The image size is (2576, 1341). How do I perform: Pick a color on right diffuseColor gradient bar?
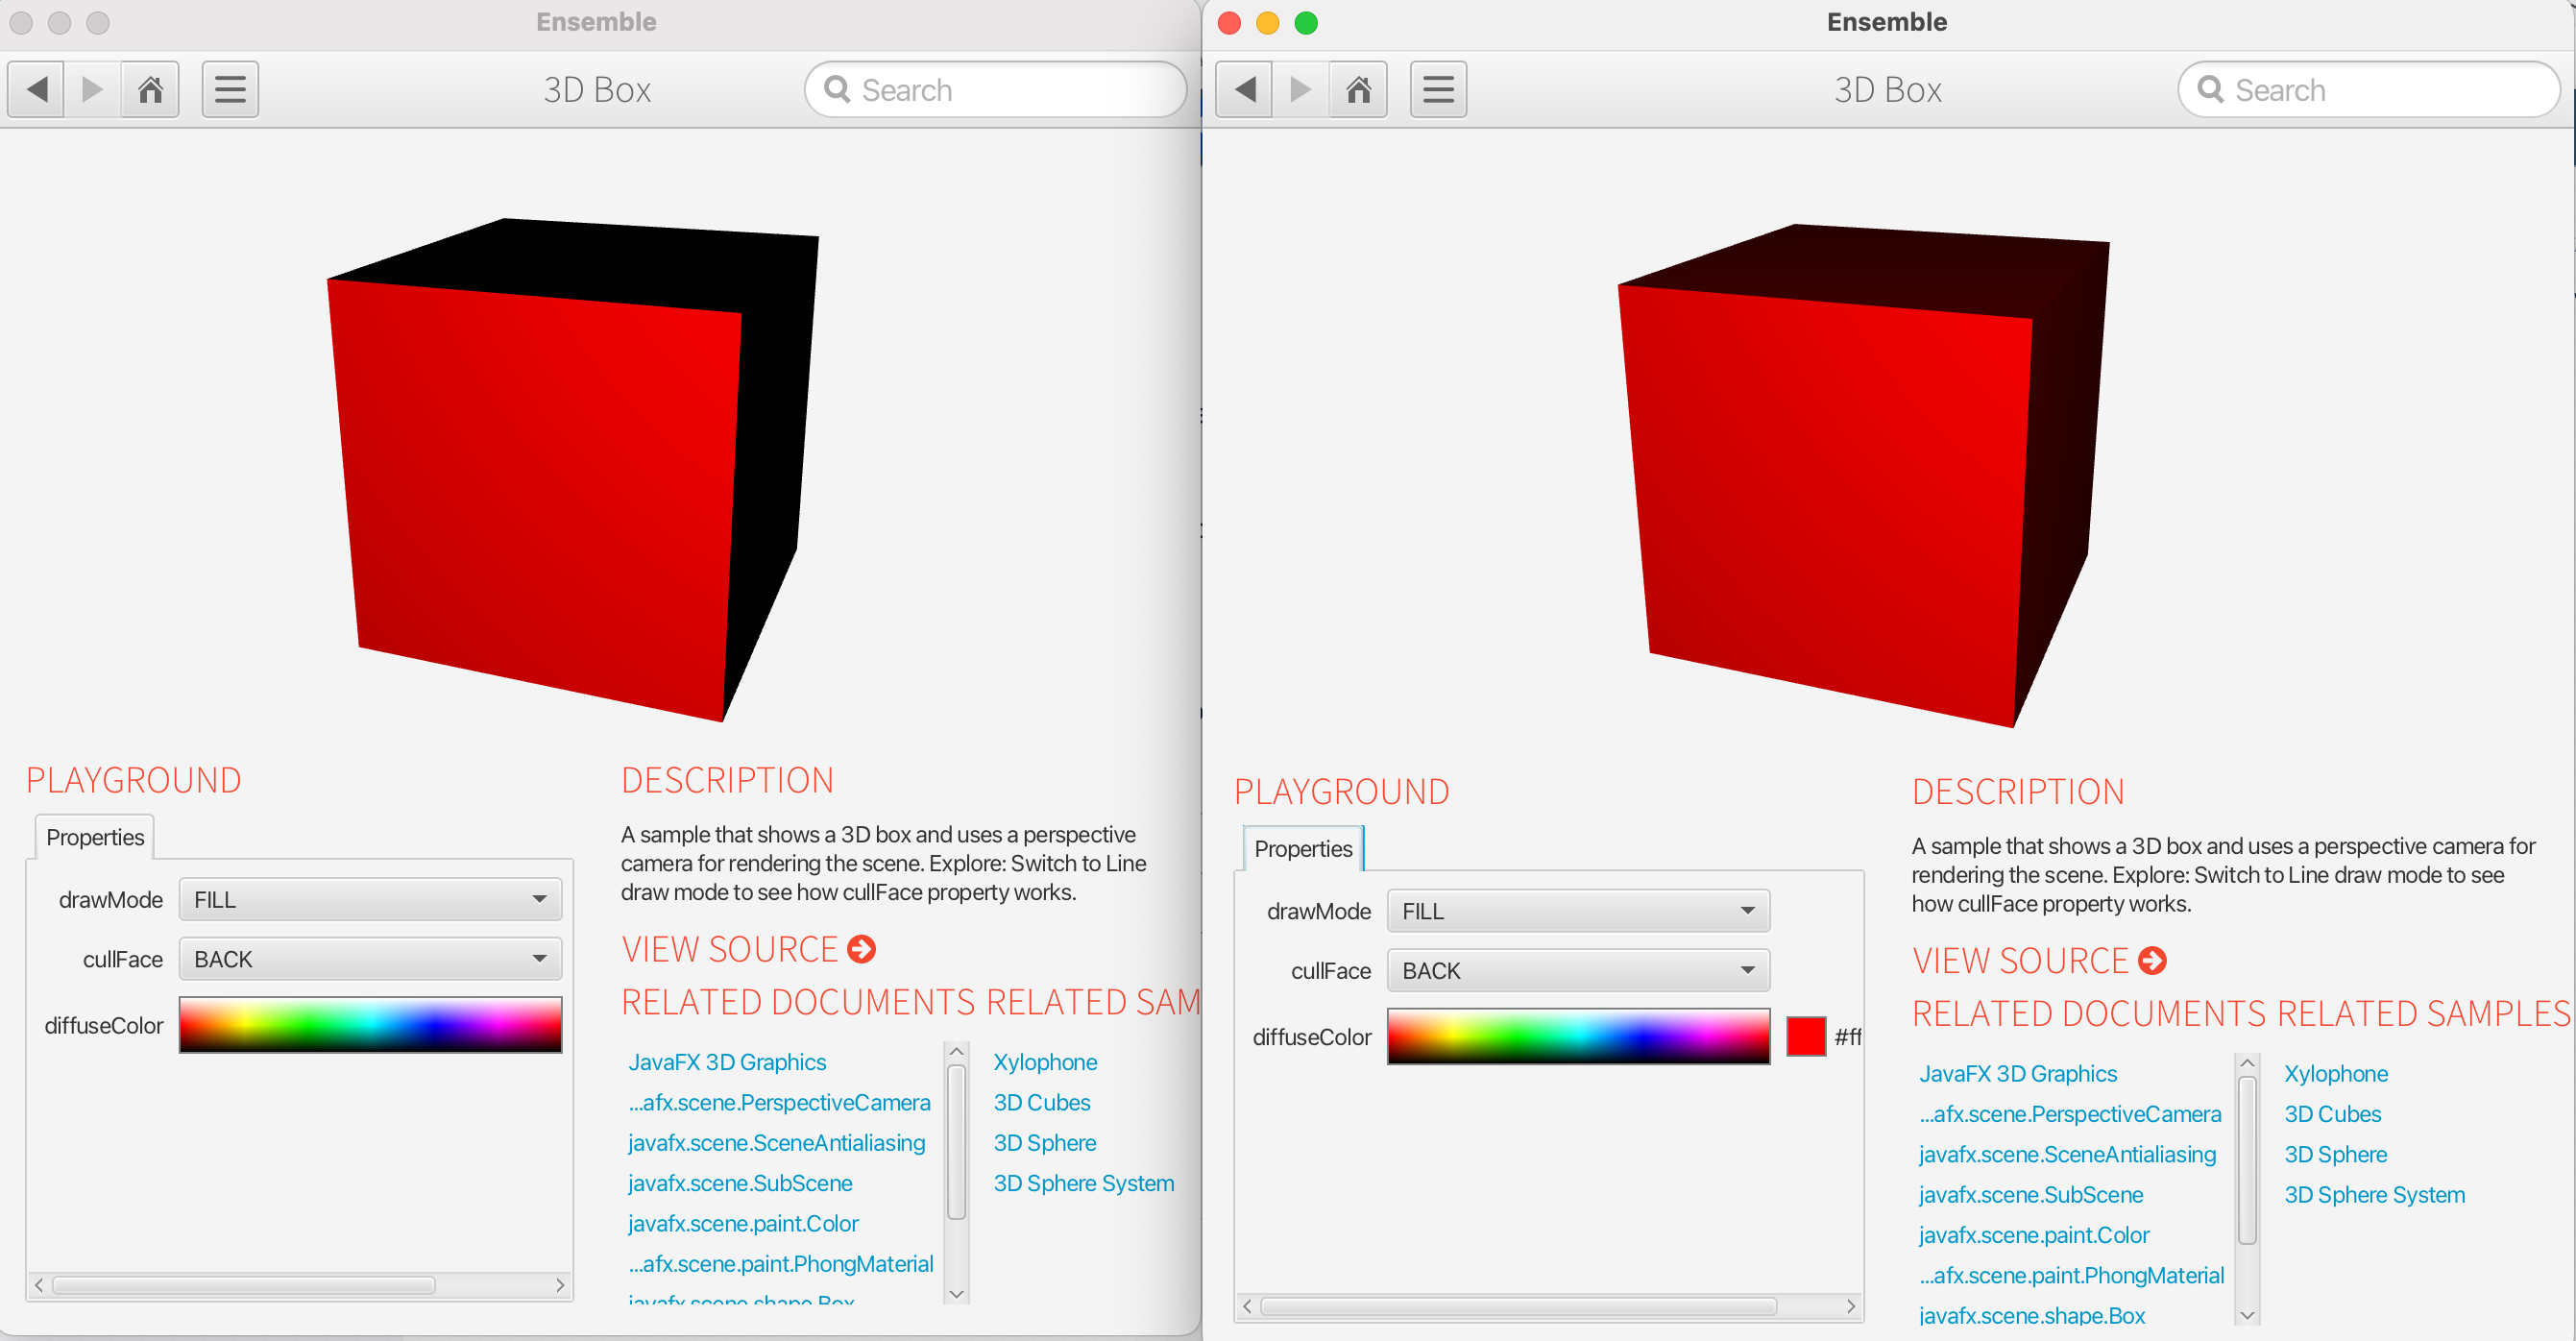click(x=1577, y=1037)
